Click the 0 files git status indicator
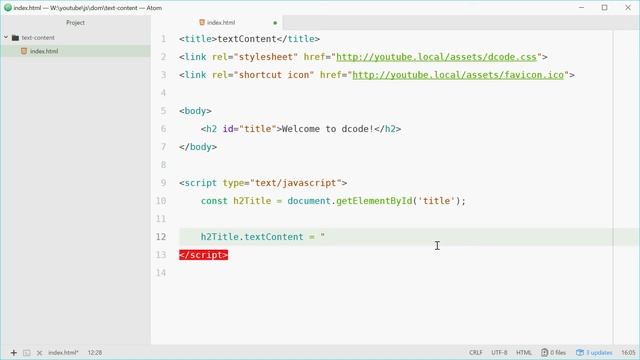This screenshot has width=640, height=360. tap(553, 353)
